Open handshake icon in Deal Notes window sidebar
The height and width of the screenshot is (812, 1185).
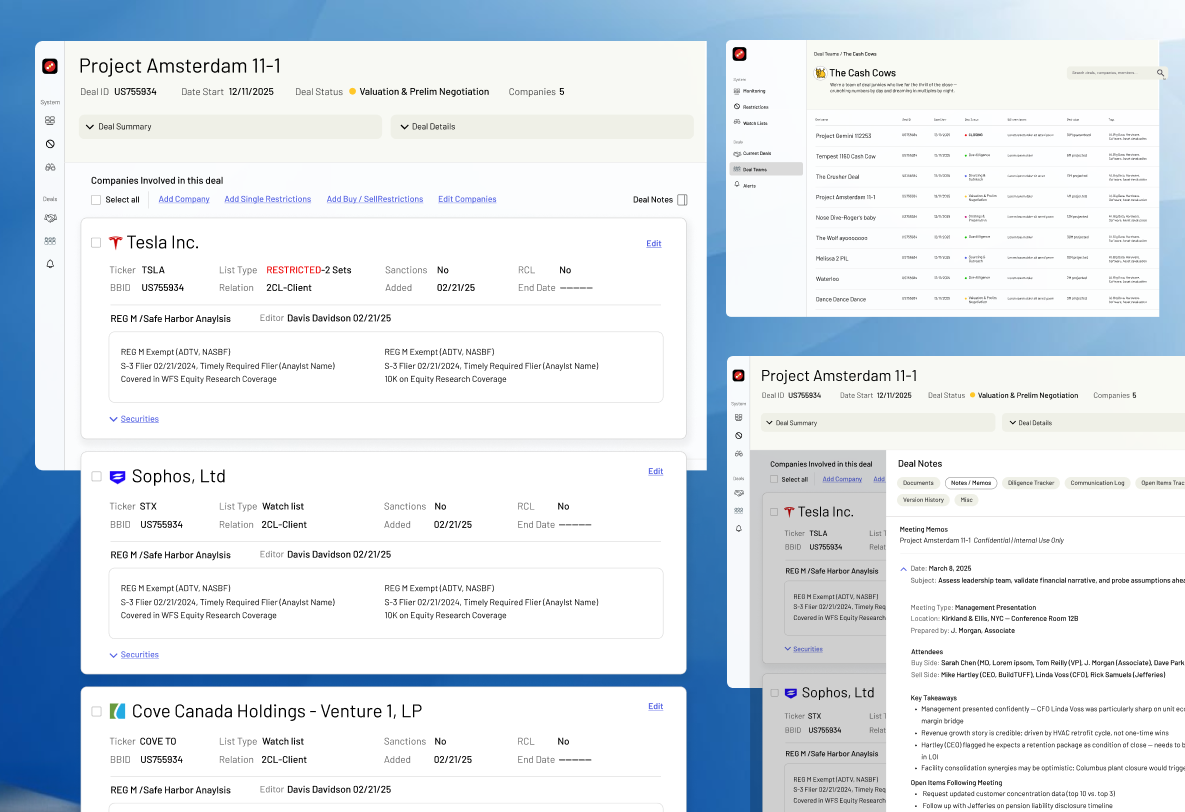[x=738, y=493]
